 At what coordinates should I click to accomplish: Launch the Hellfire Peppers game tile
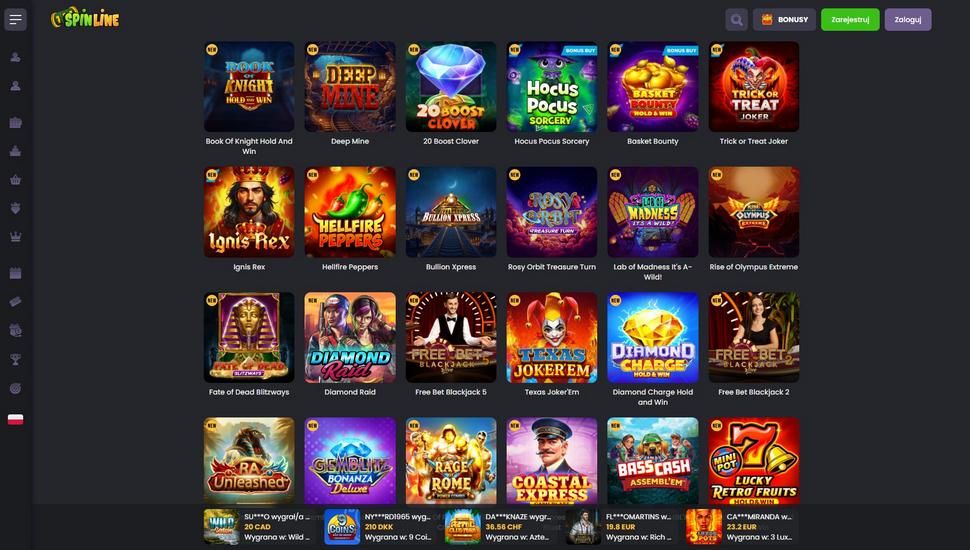point(350,212)
